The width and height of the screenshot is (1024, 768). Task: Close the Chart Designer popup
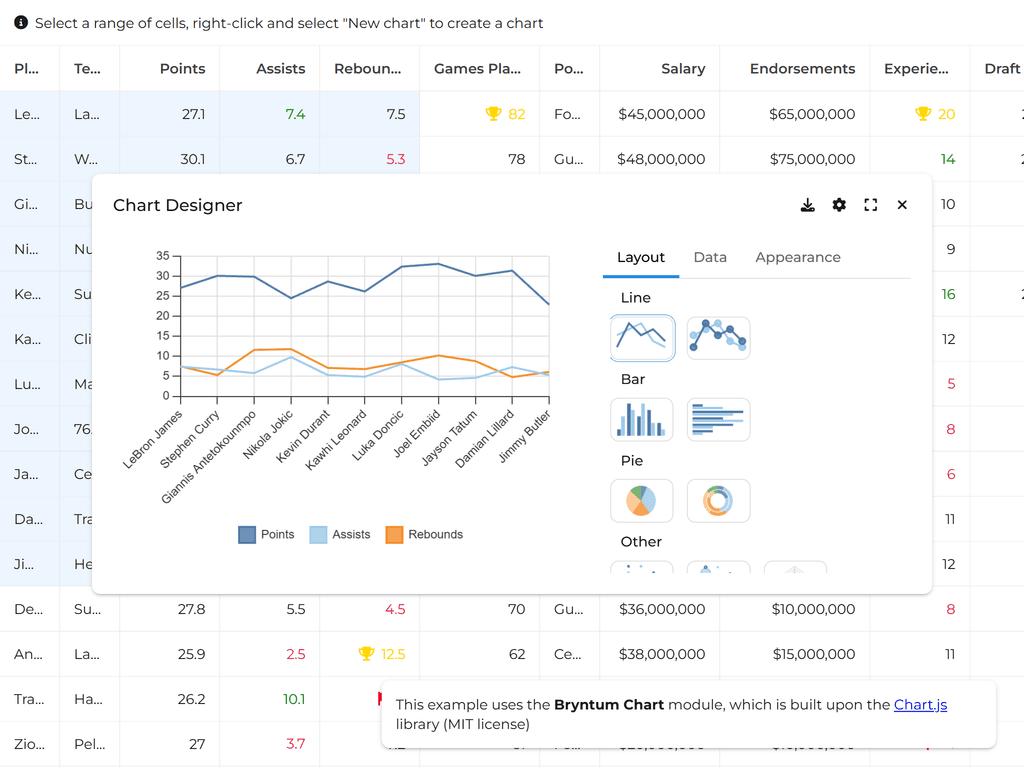[x=902, y=205]
